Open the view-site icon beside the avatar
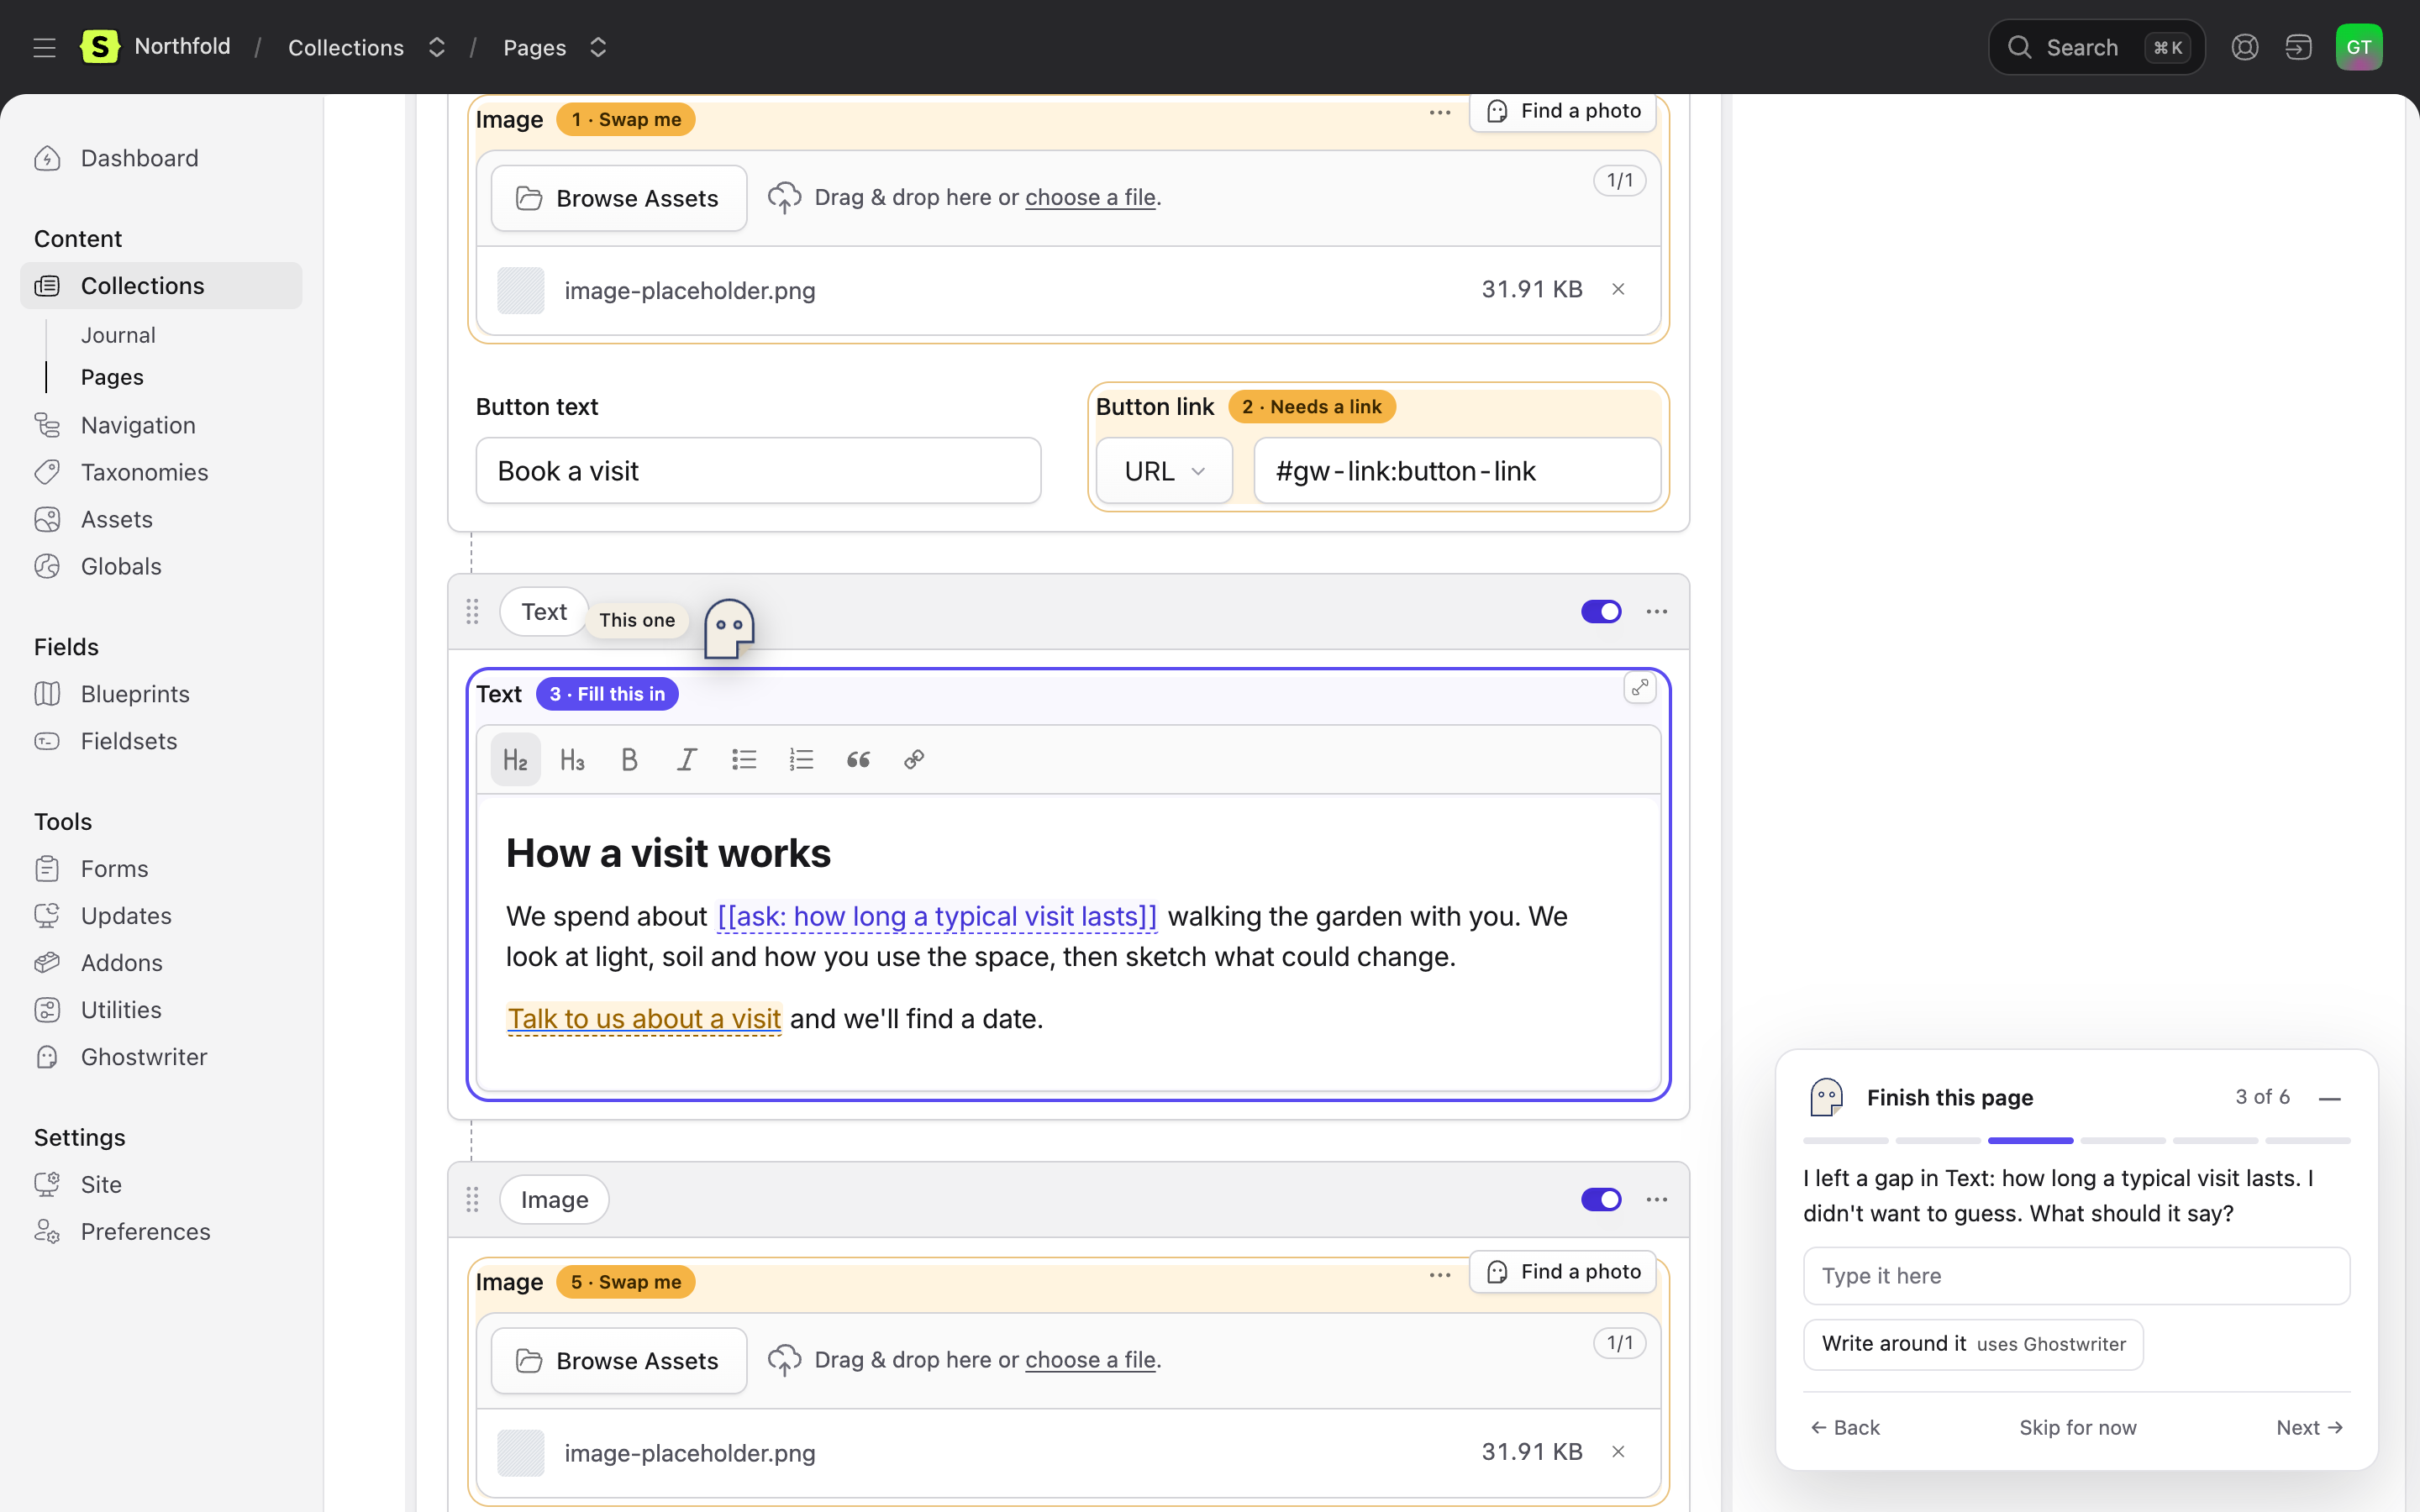This screenshot has height=1512, width=2420. pos(2298,47)
